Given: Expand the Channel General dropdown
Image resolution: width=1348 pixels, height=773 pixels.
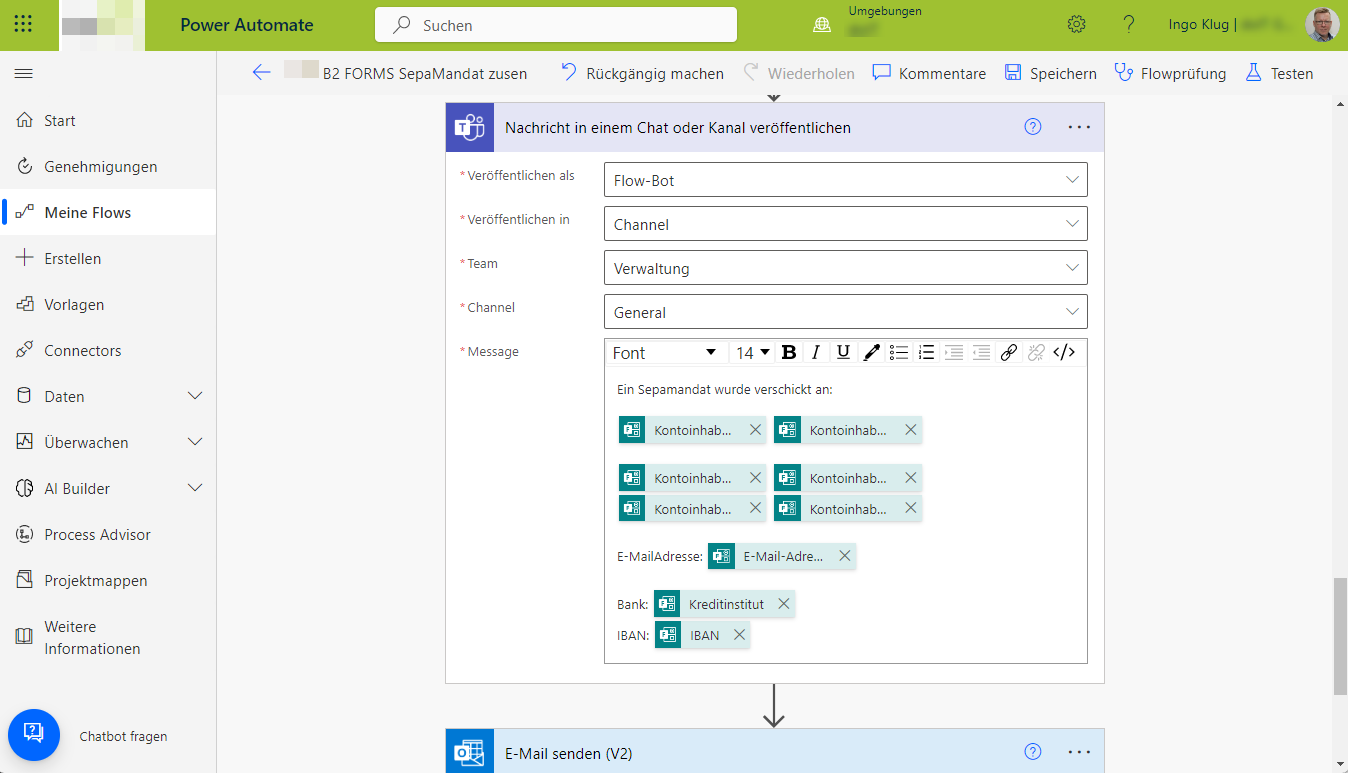Looking at the screenshot, I should 846,313.
